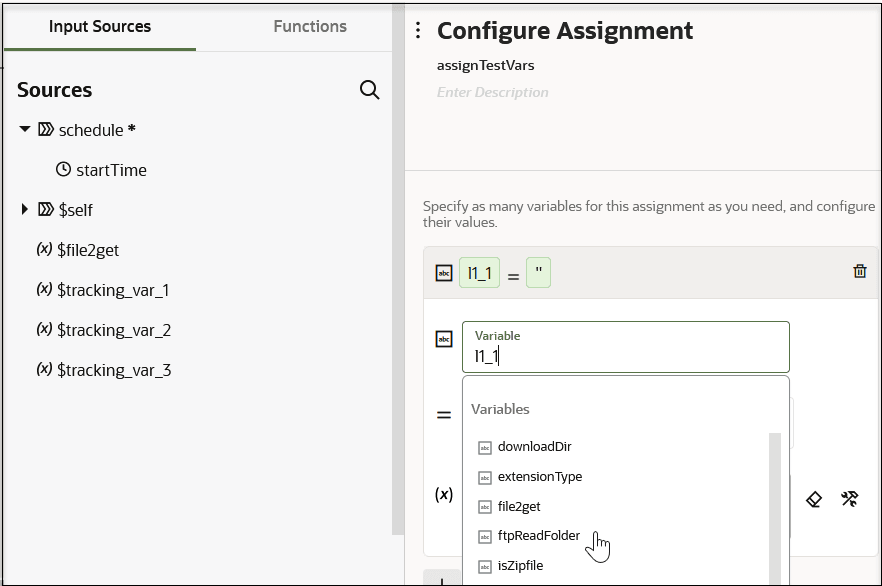The image size is (882, 586).
Task: Click the variables dropdown scrollbar
Action: pos(774,500)
